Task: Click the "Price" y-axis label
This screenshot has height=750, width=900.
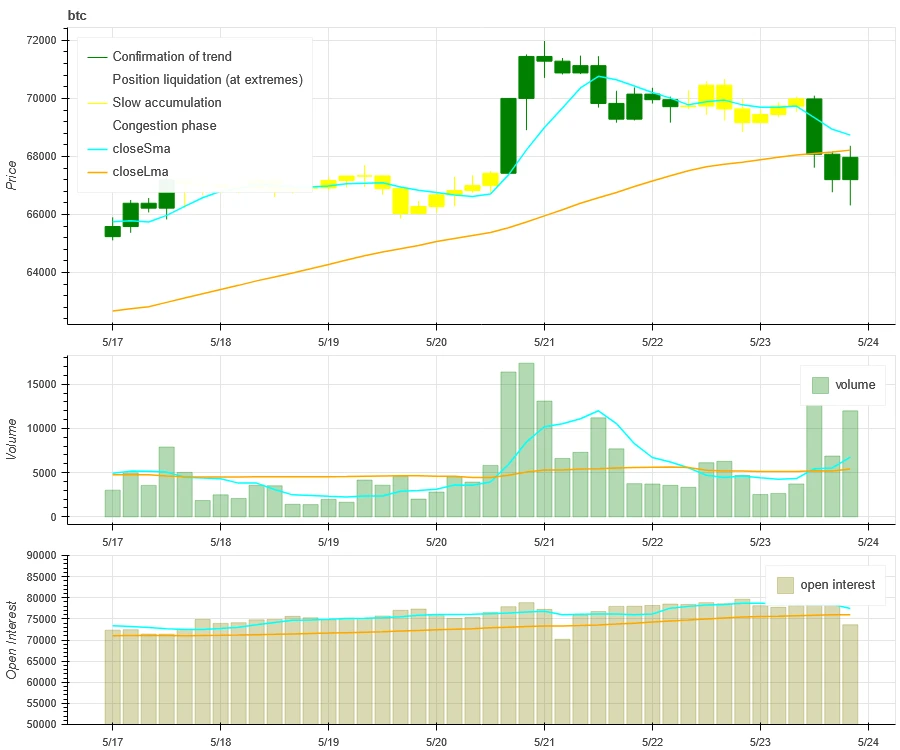Action: tap(12, 175)
